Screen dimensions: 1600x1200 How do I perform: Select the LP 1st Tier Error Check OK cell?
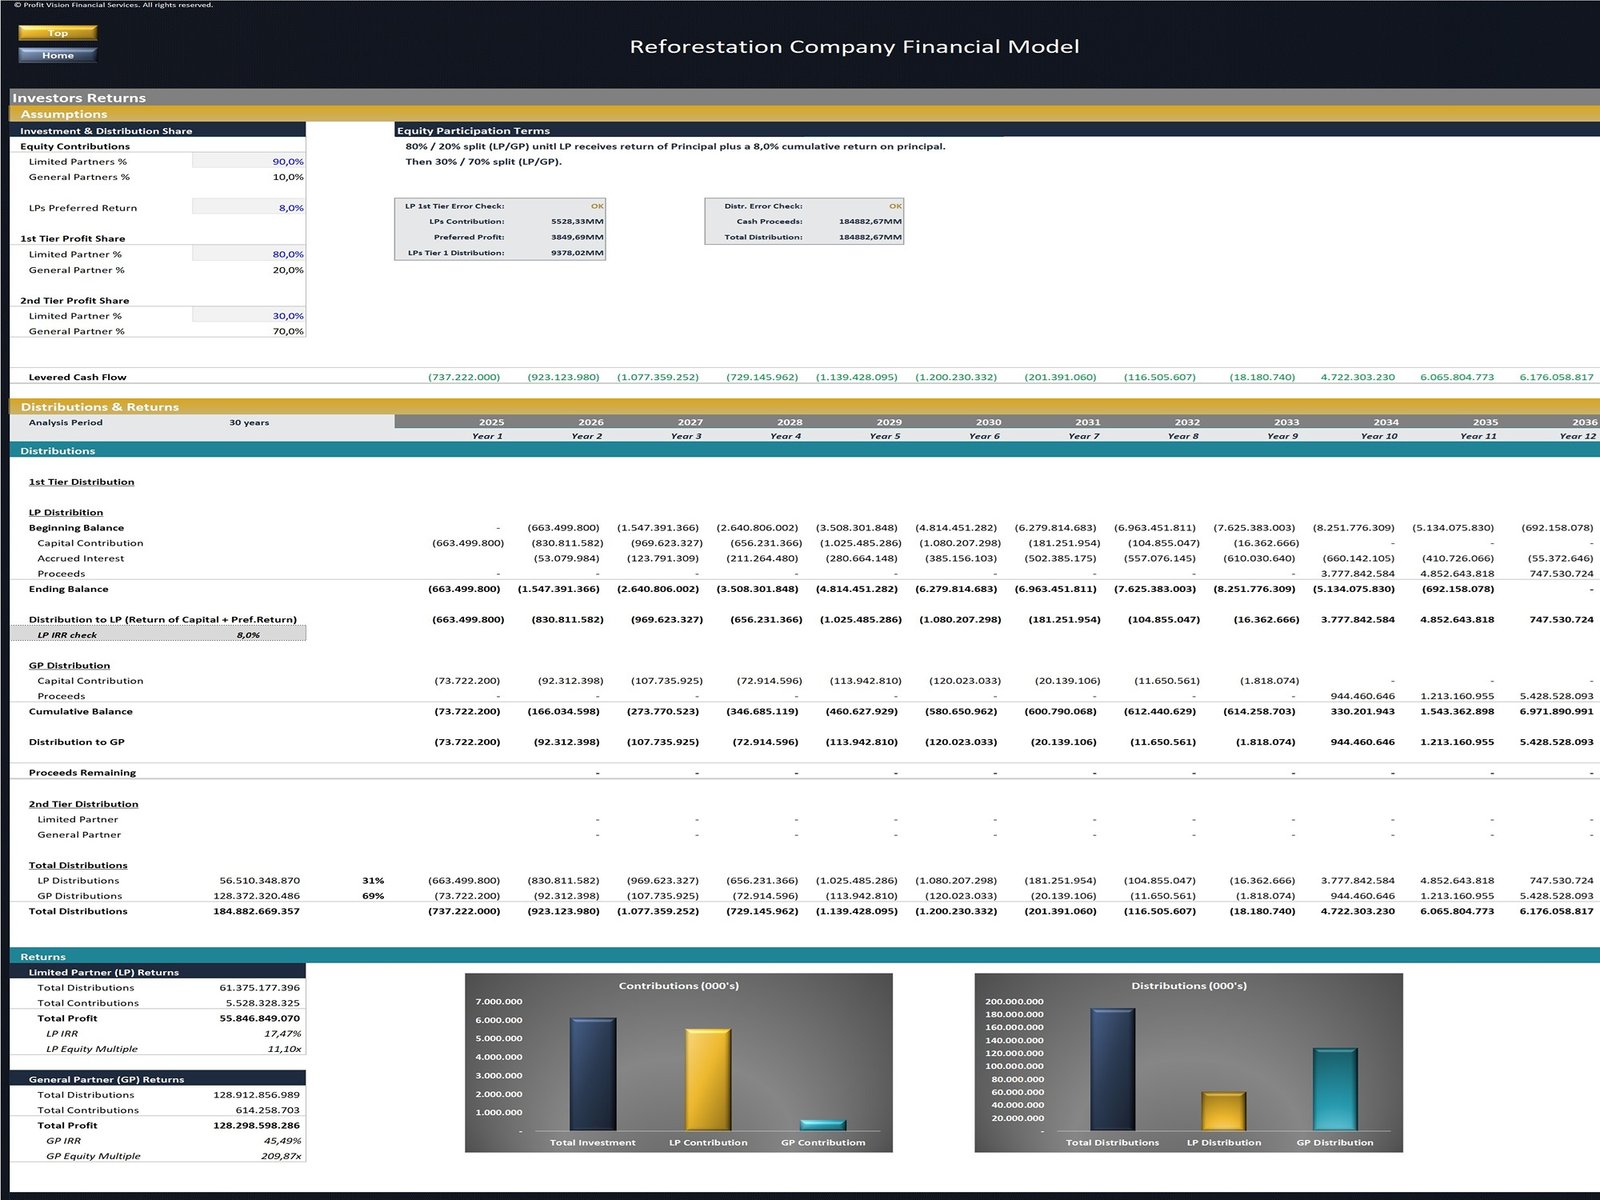(596, 206)
